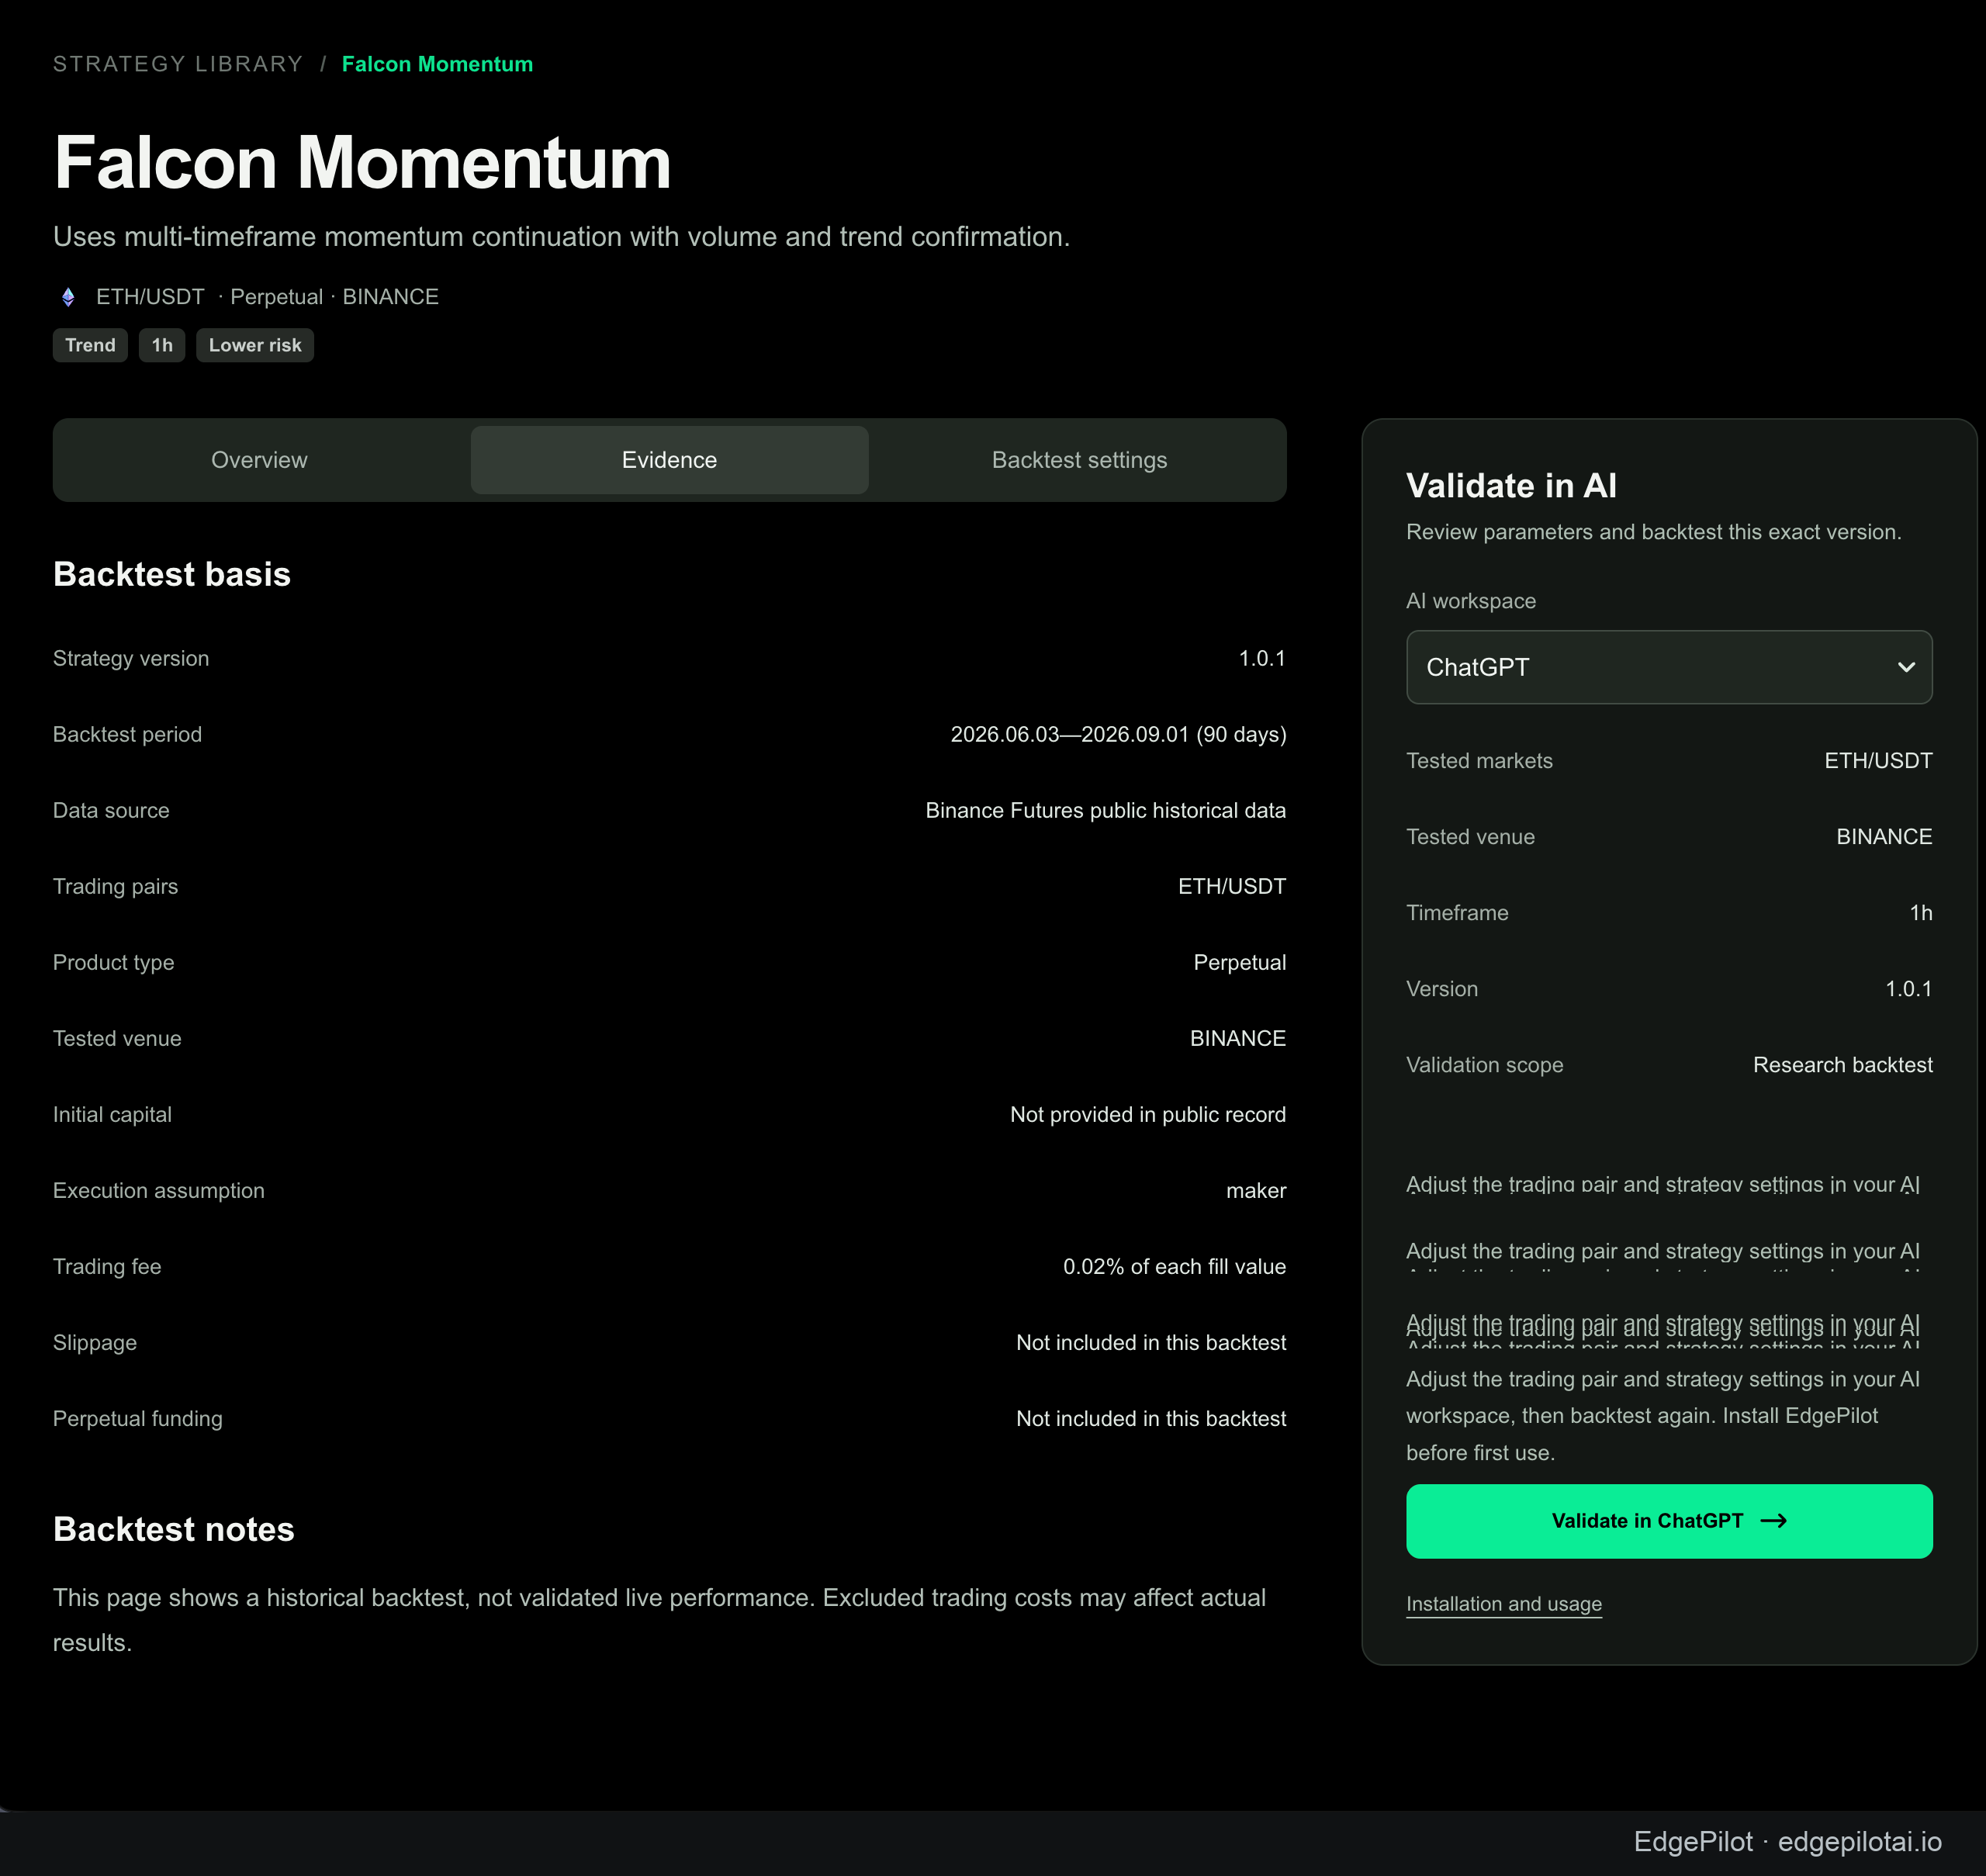This screenshot has height=1876, width=1986.
Task: Click the Tested venue BINANCE value in sidebar
Action: (x=1884, y=836)
